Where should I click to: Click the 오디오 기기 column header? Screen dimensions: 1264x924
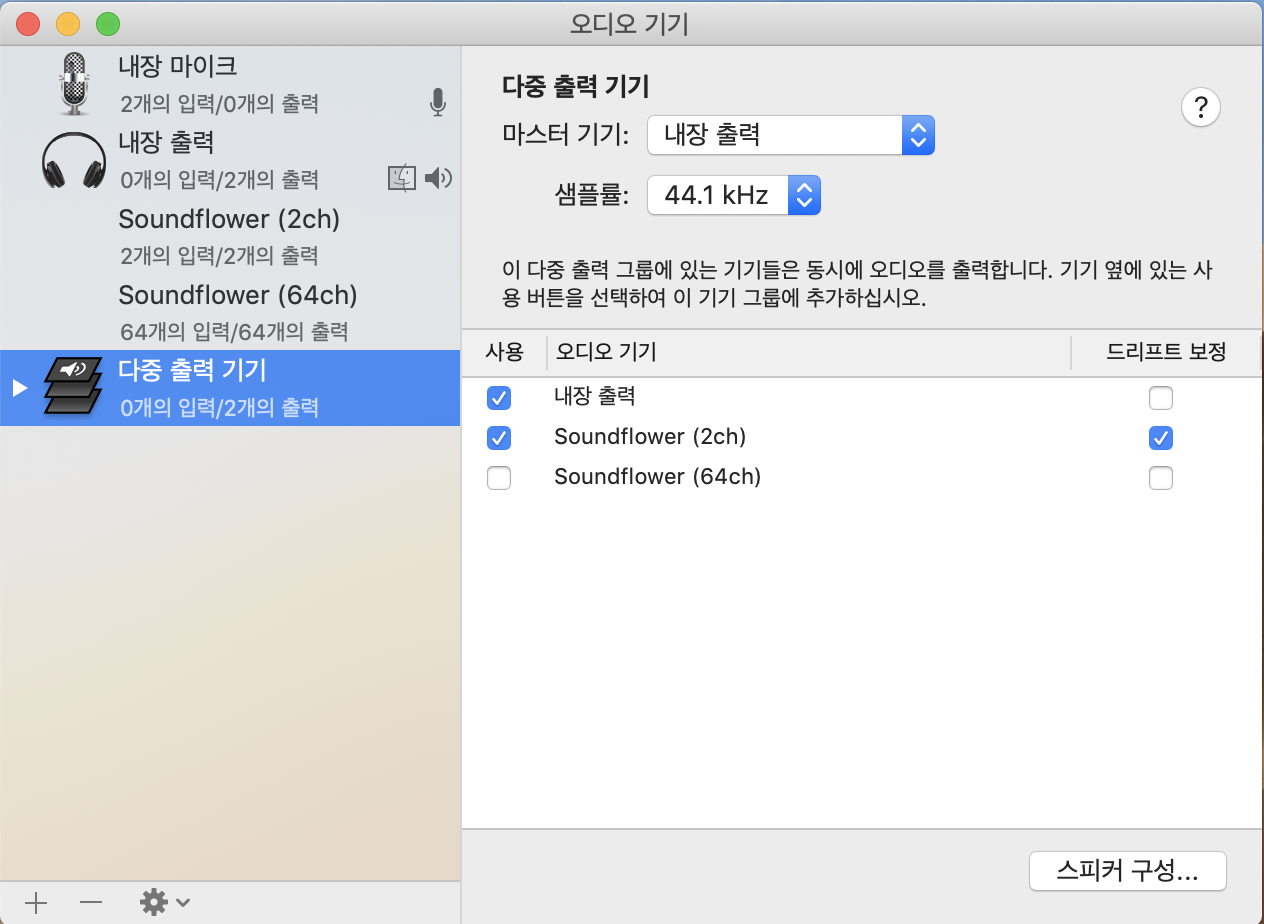(605, 352)
